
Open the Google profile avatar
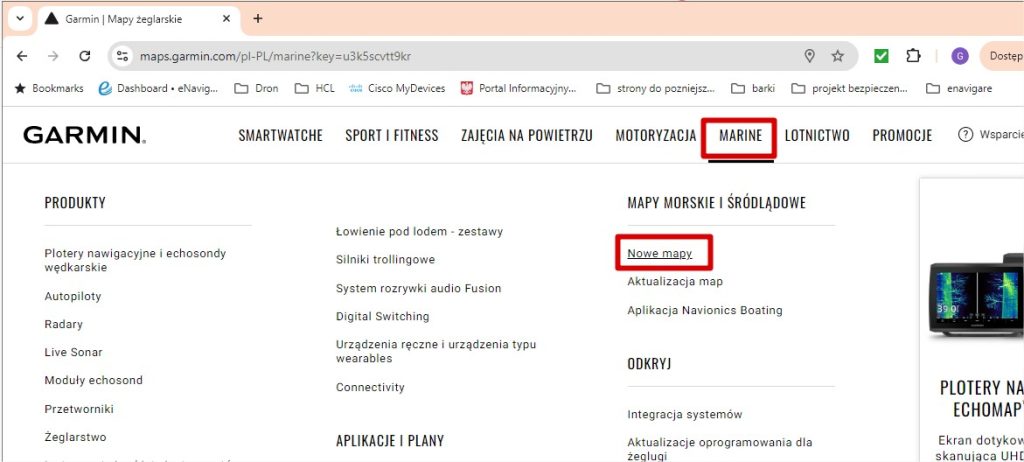[960, 56]
